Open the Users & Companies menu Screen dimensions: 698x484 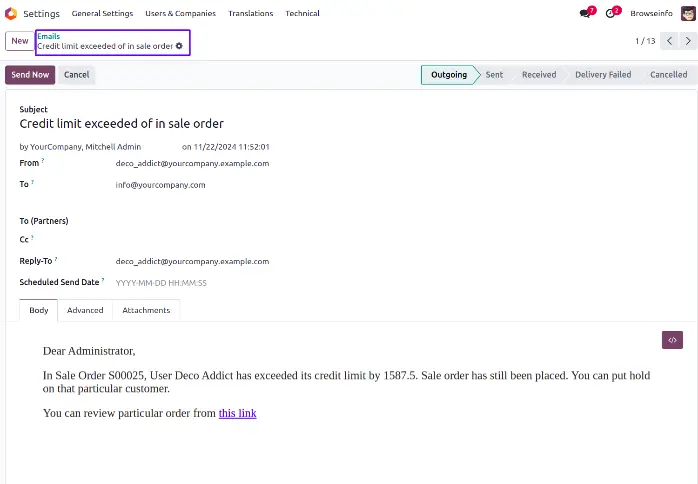180,14
